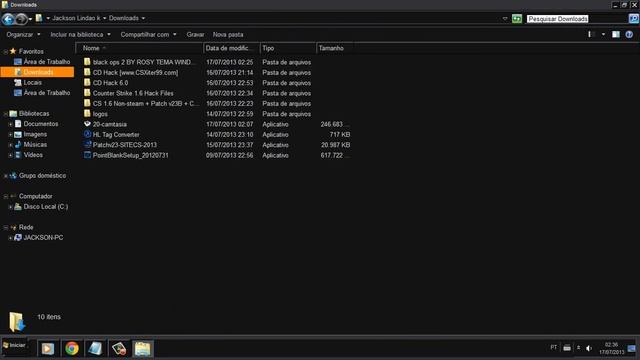
Task: Select CD Hack [www.CSXiter99.com] folder icon
Action: pyautogui.click(x=87, y=72)
